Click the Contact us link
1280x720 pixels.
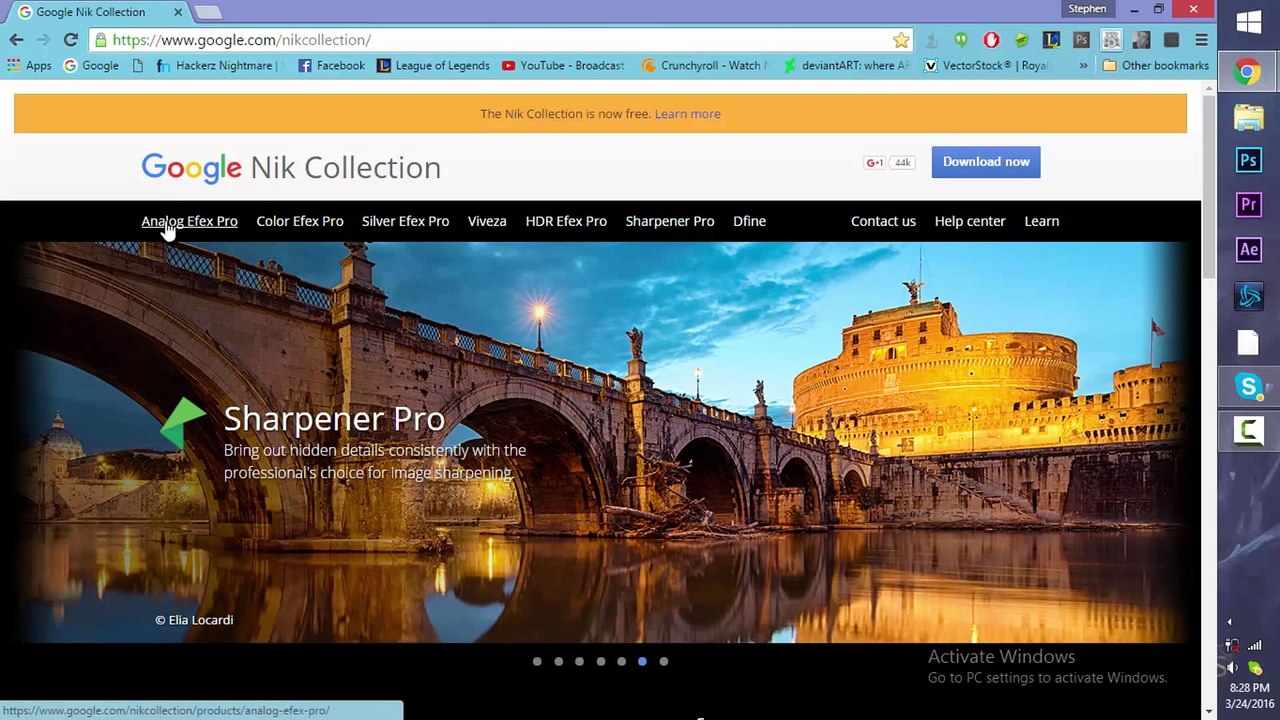pyautogui.click(x=883, y=221)
